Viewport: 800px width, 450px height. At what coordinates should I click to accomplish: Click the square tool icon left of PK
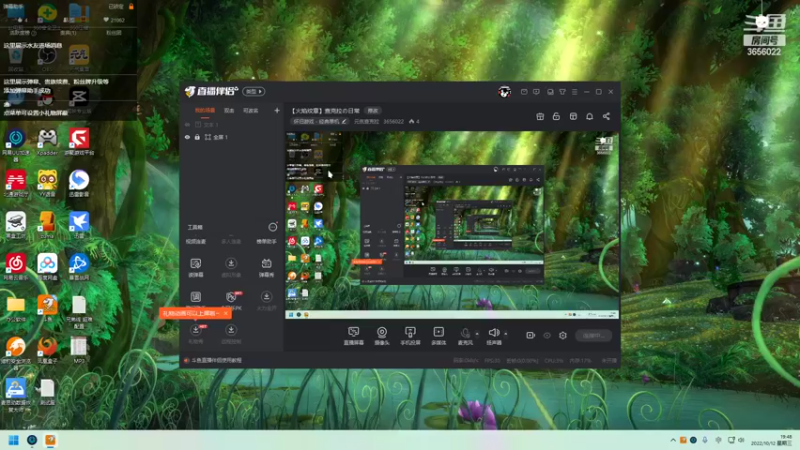(x=195, y=297)
